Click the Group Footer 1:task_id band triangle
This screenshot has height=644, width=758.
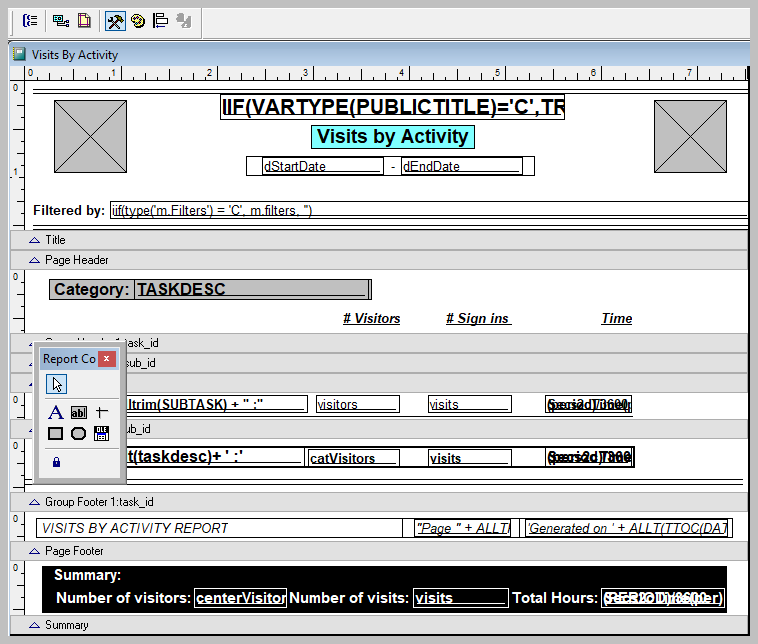pos(34,502)
